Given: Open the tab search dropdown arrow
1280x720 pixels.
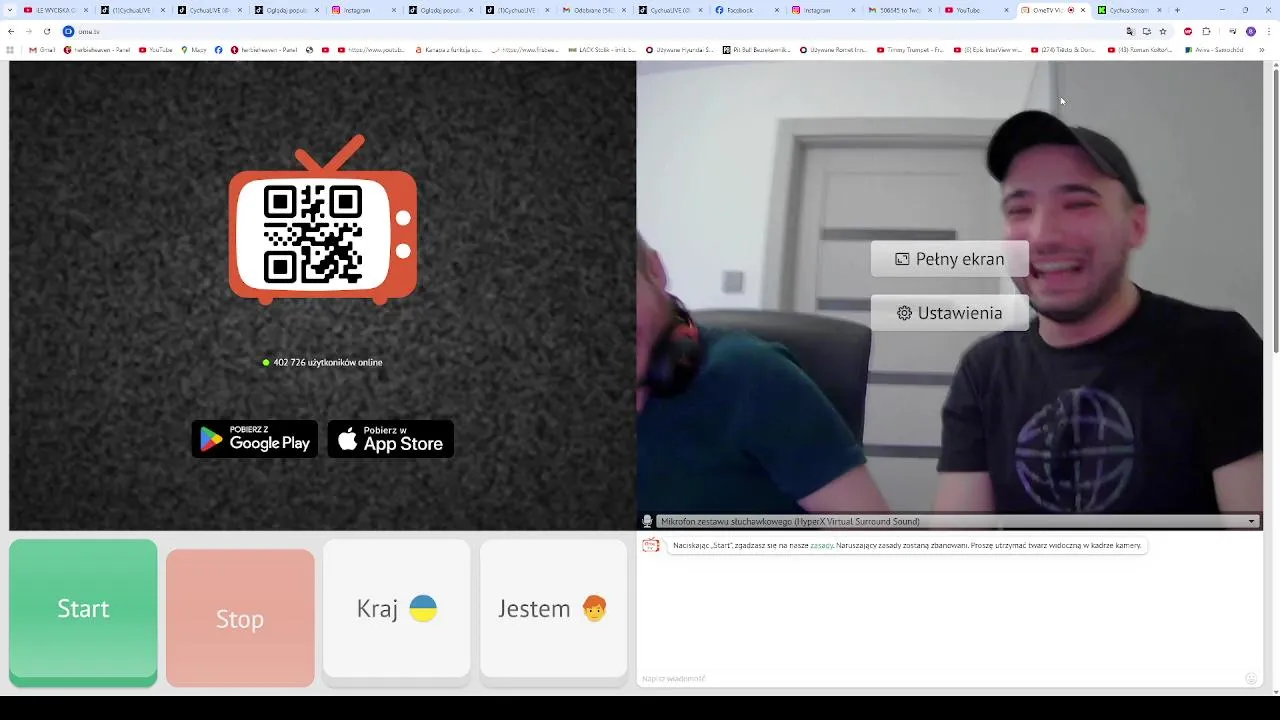Looking at the screenshot, I should (x=11, y=10).
